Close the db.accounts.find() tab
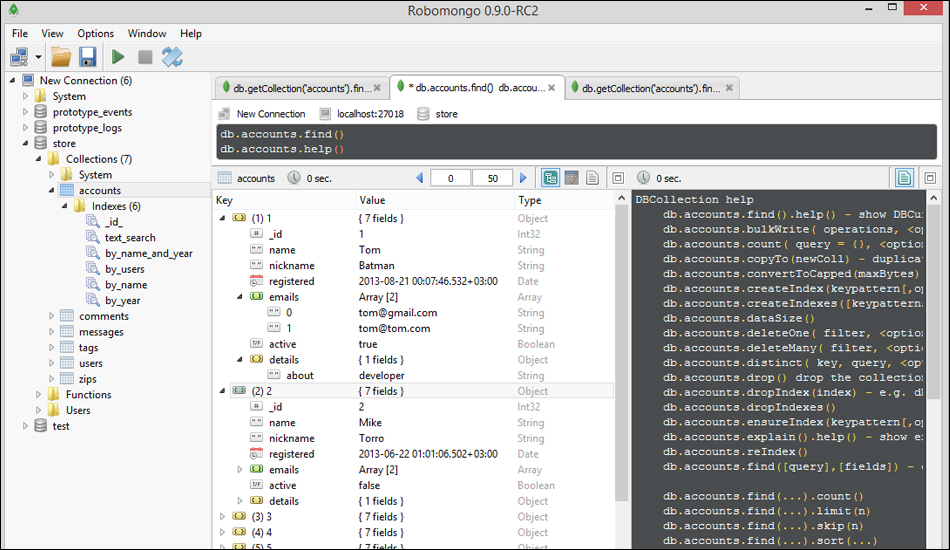950x550 pixels. 551,88
